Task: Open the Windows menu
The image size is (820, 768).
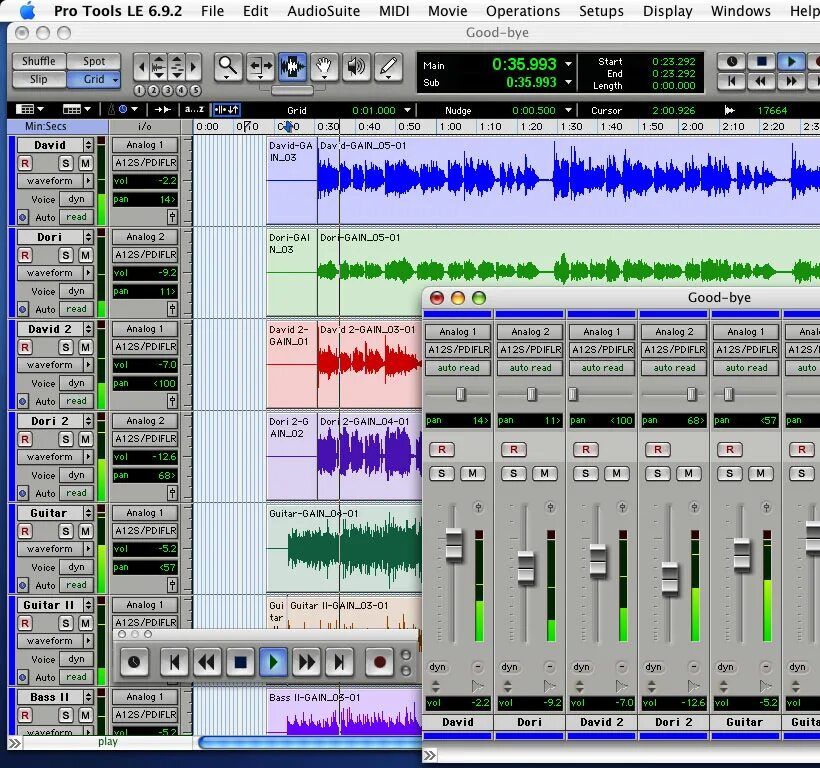Action: pos(741,11)
